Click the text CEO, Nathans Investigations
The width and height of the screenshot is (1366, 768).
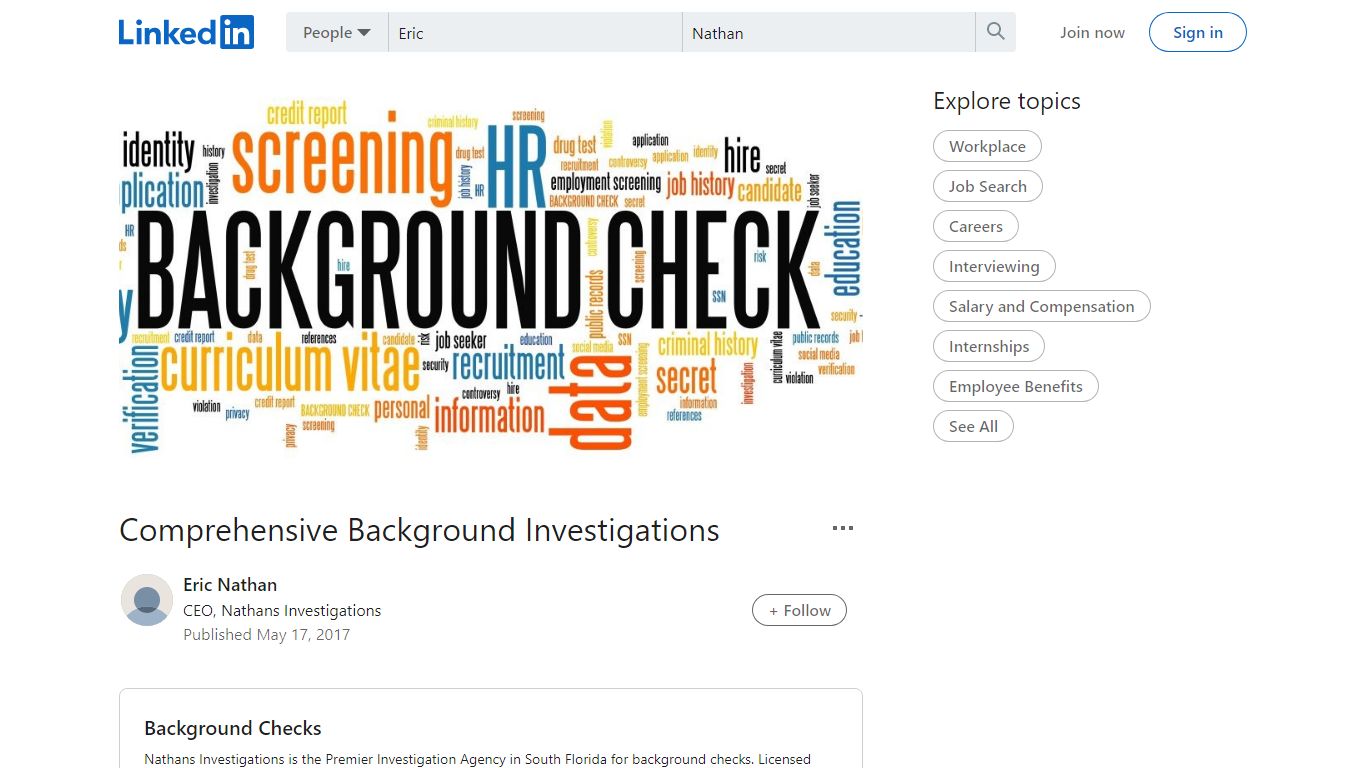(282, 610)
